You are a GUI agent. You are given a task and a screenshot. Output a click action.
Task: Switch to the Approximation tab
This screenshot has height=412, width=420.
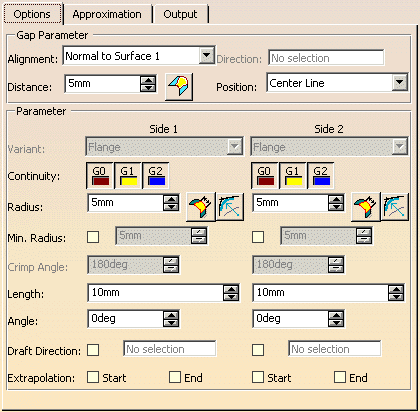107,14
